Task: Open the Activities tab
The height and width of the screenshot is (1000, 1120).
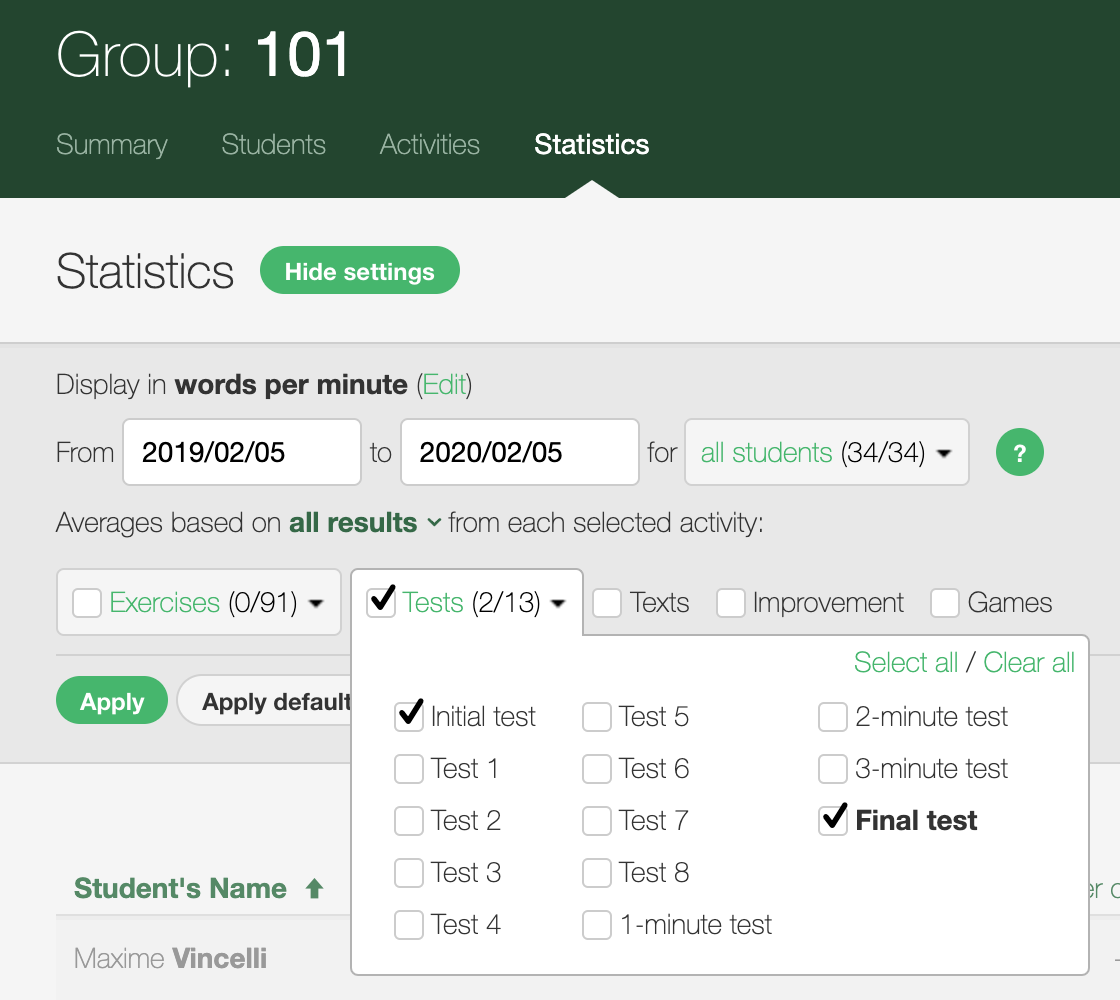Action: point(429,145)
